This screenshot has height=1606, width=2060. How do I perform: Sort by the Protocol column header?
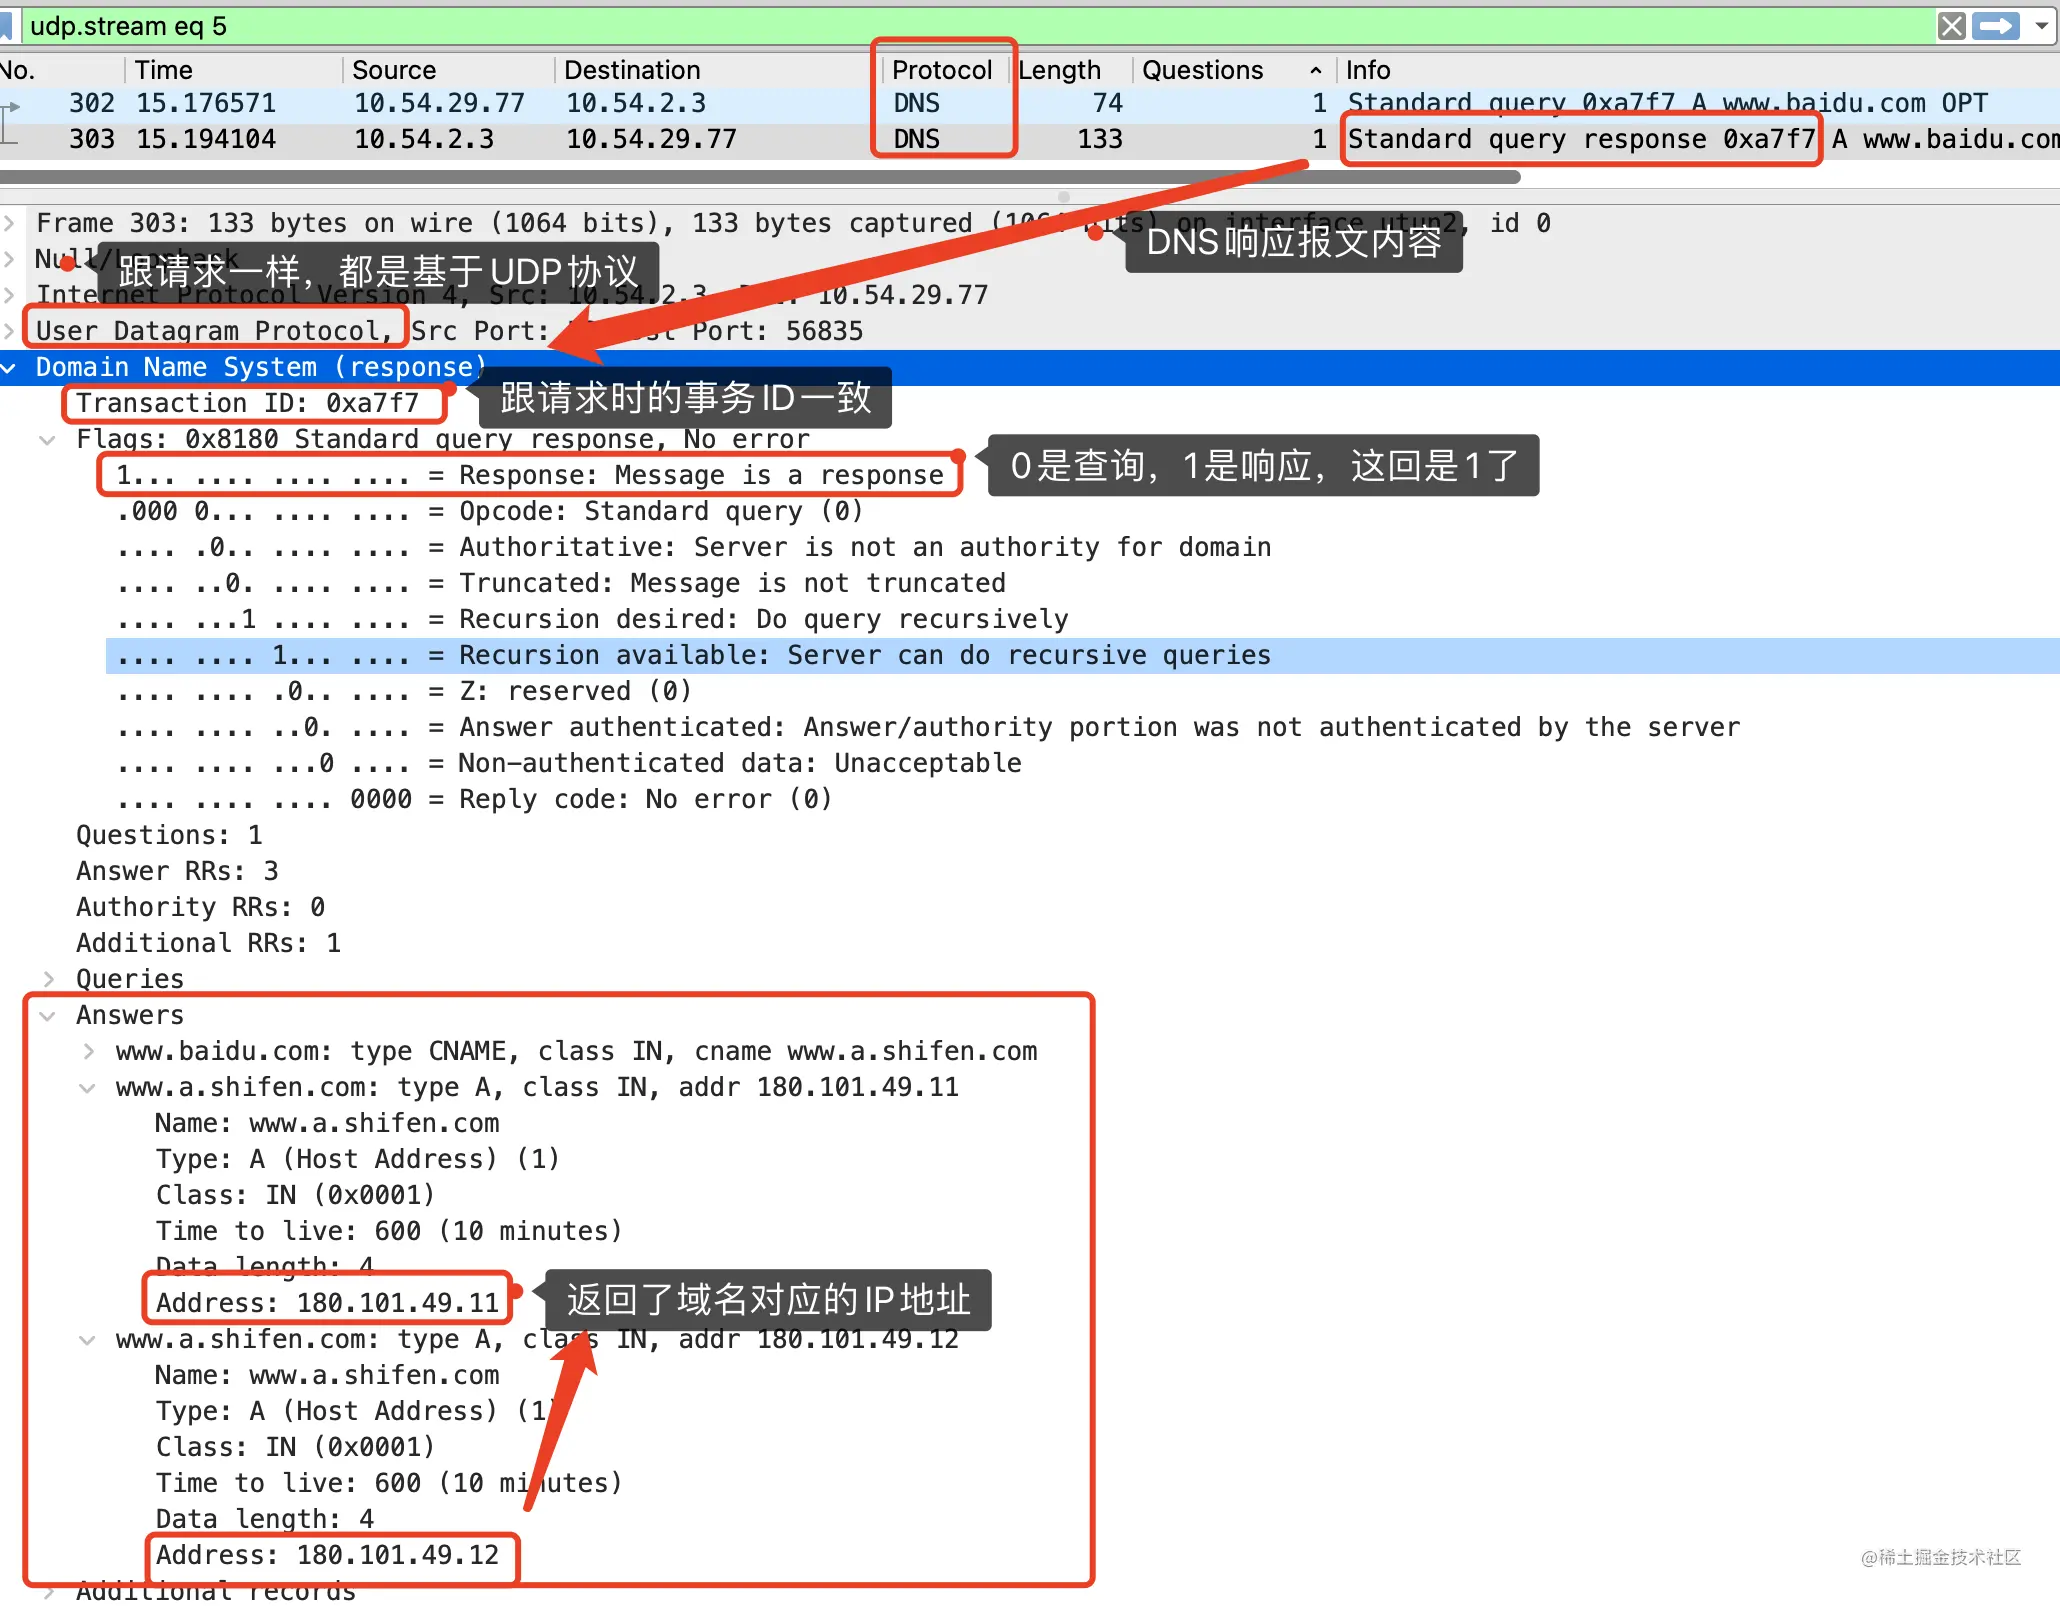(942, 70)
